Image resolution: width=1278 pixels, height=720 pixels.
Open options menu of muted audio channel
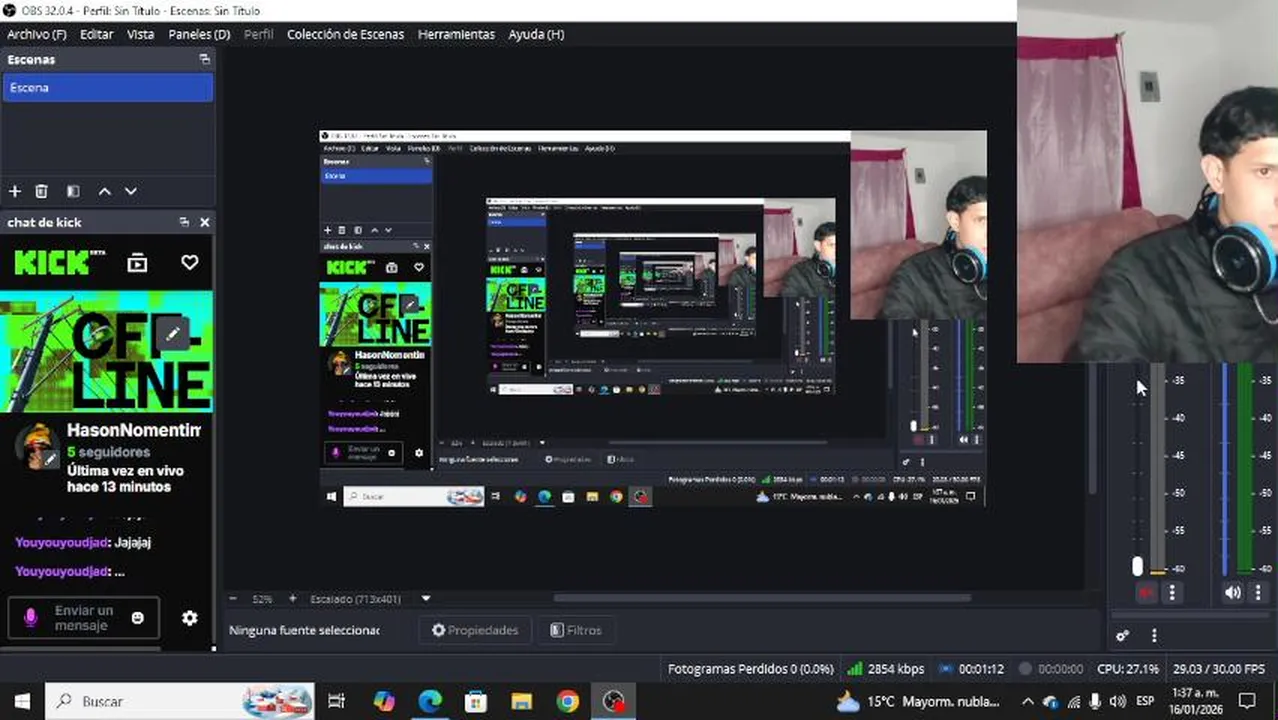[x=1172, y=593]
